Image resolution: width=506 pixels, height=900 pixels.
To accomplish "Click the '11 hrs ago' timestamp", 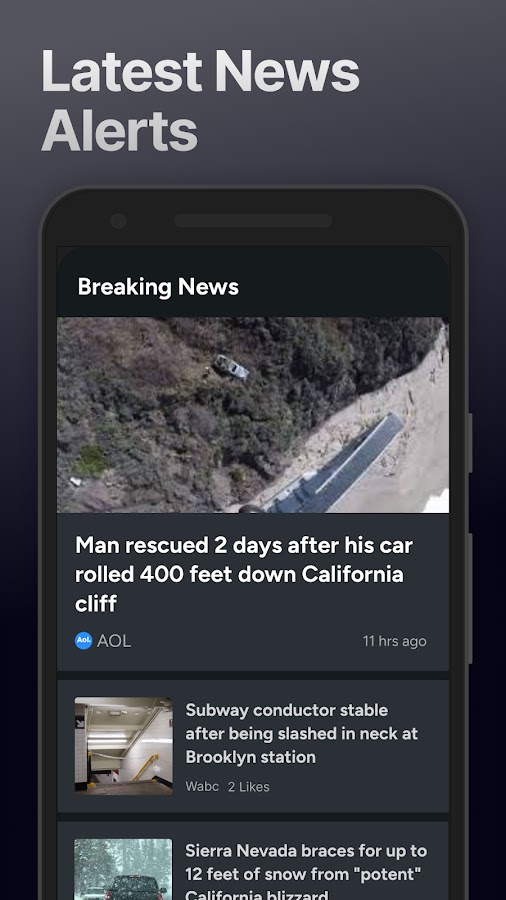I will click(x=395, y=641).
